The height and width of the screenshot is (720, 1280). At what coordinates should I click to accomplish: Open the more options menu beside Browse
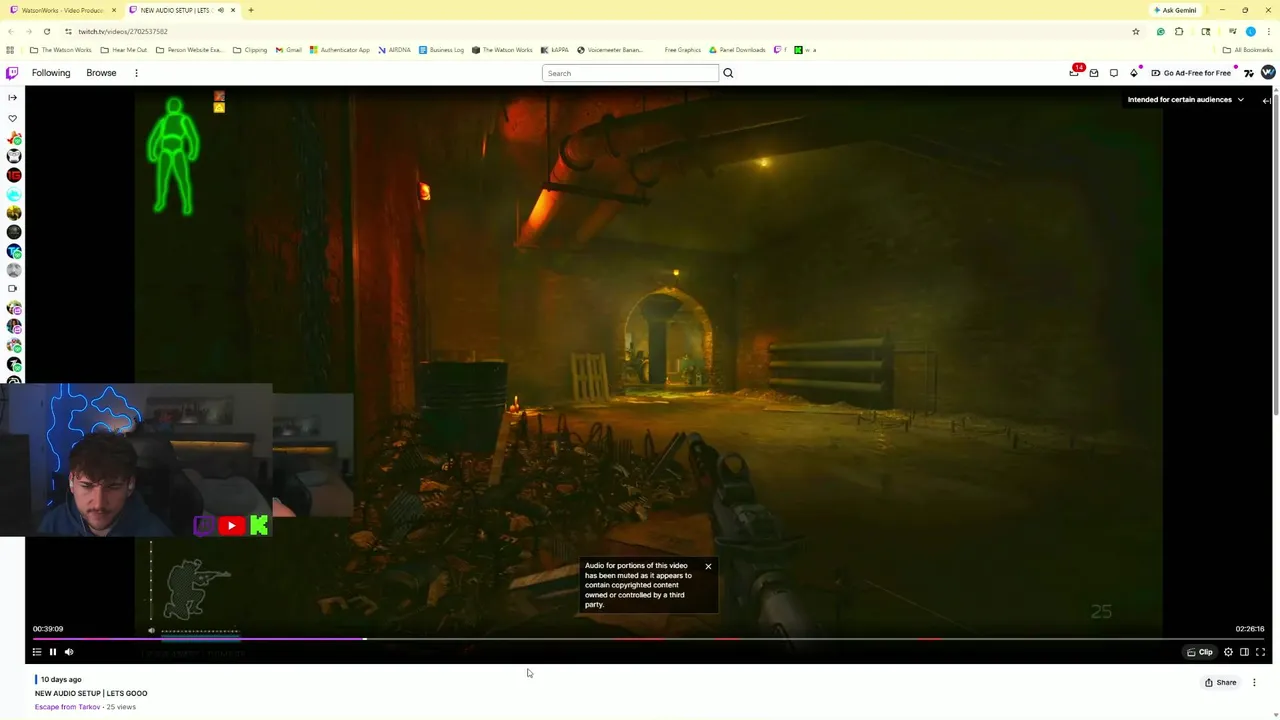point(136,73)
